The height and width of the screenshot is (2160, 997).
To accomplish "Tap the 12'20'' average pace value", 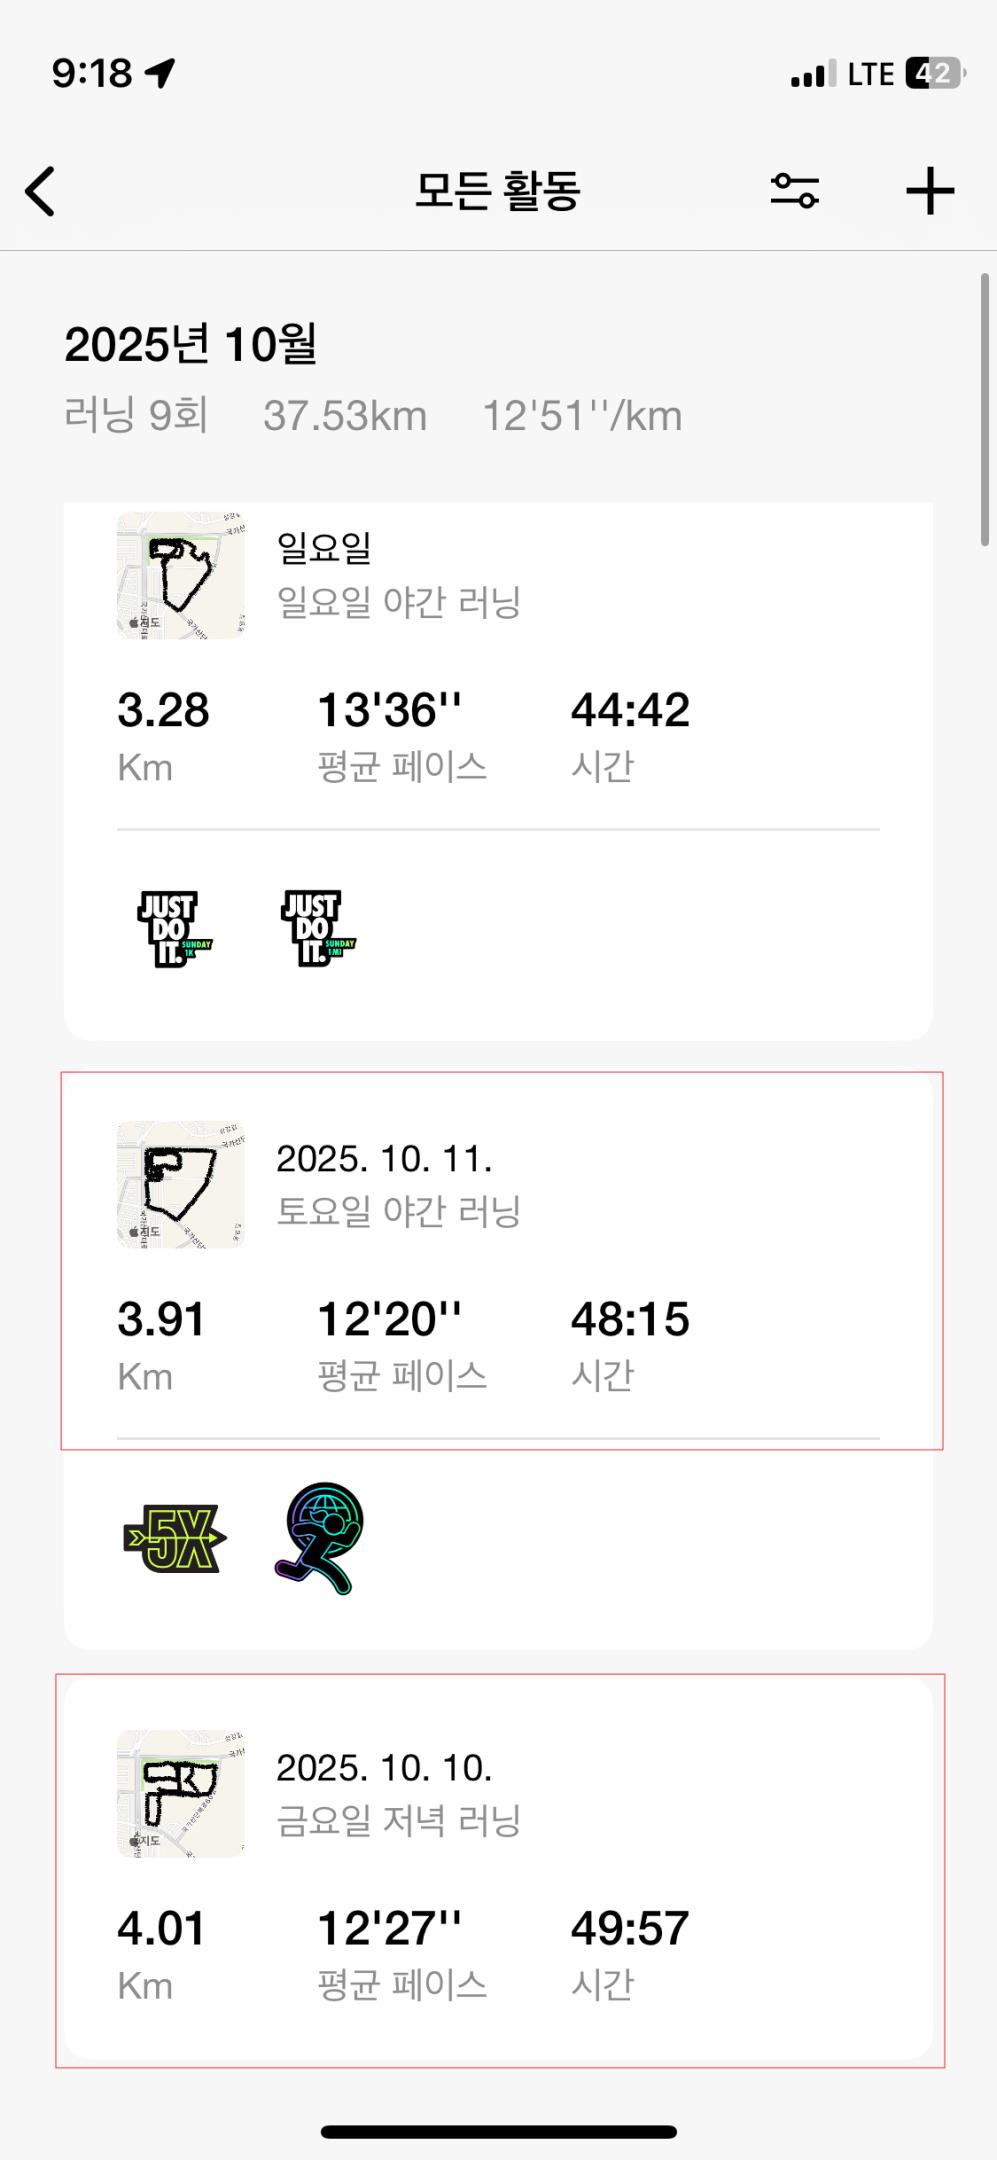I will 389,1320.
